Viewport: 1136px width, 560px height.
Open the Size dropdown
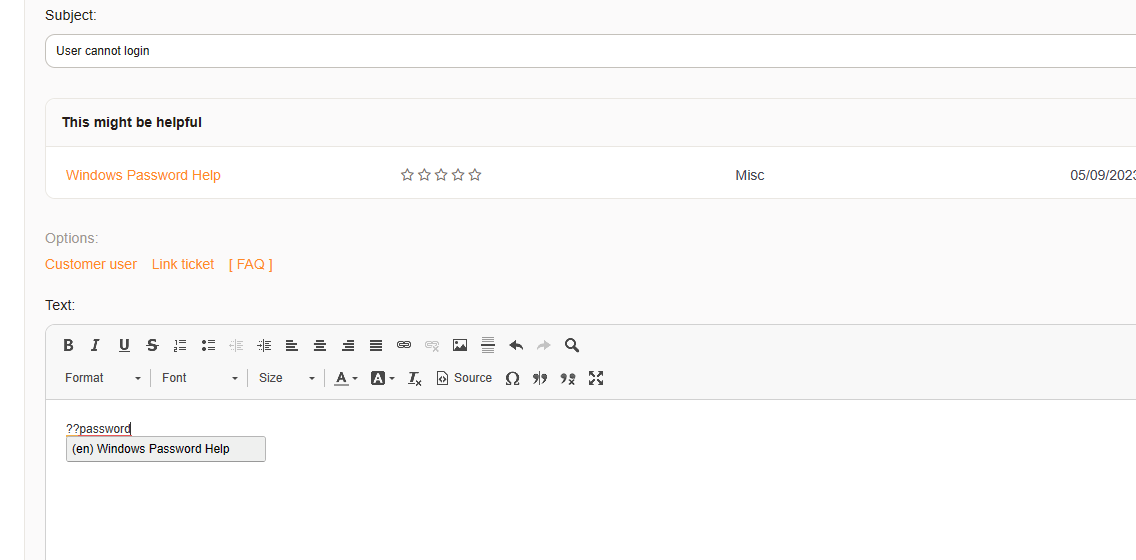(286, 378)
